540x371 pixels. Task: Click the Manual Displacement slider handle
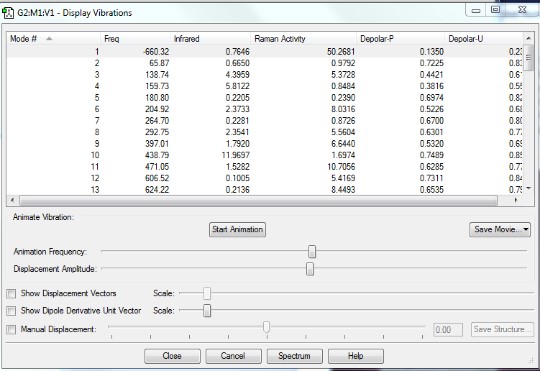[x=266, y=327]
